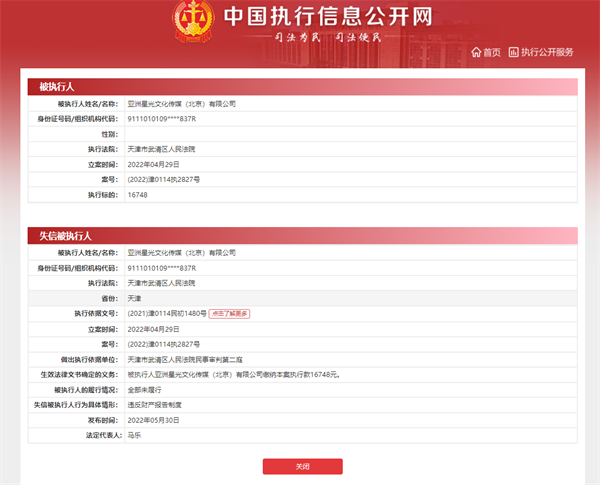
Task: Select the 16748 执行标的 value
Action: pos(137,195)
